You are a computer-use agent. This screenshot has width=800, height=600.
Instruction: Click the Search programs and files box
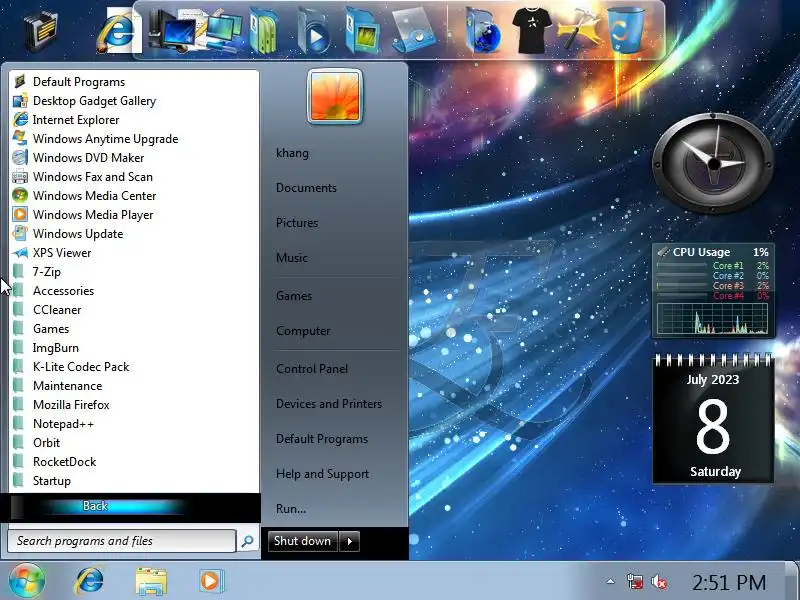122,541
